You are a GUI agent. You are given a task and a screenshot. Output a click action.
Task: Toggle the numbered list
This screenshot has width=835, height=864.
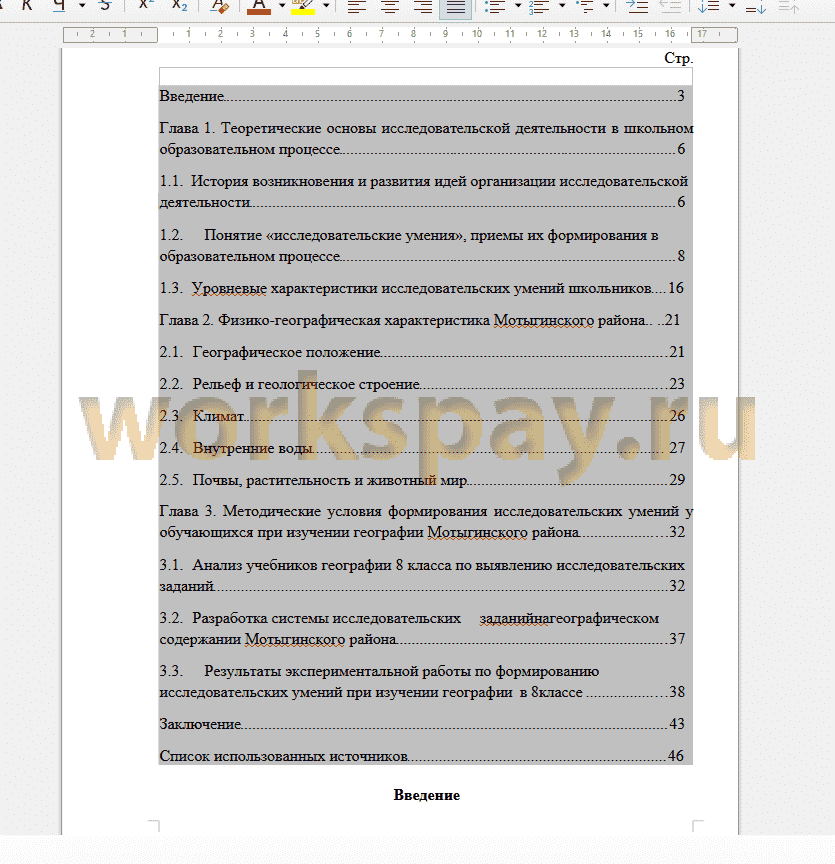coord(539,7)
